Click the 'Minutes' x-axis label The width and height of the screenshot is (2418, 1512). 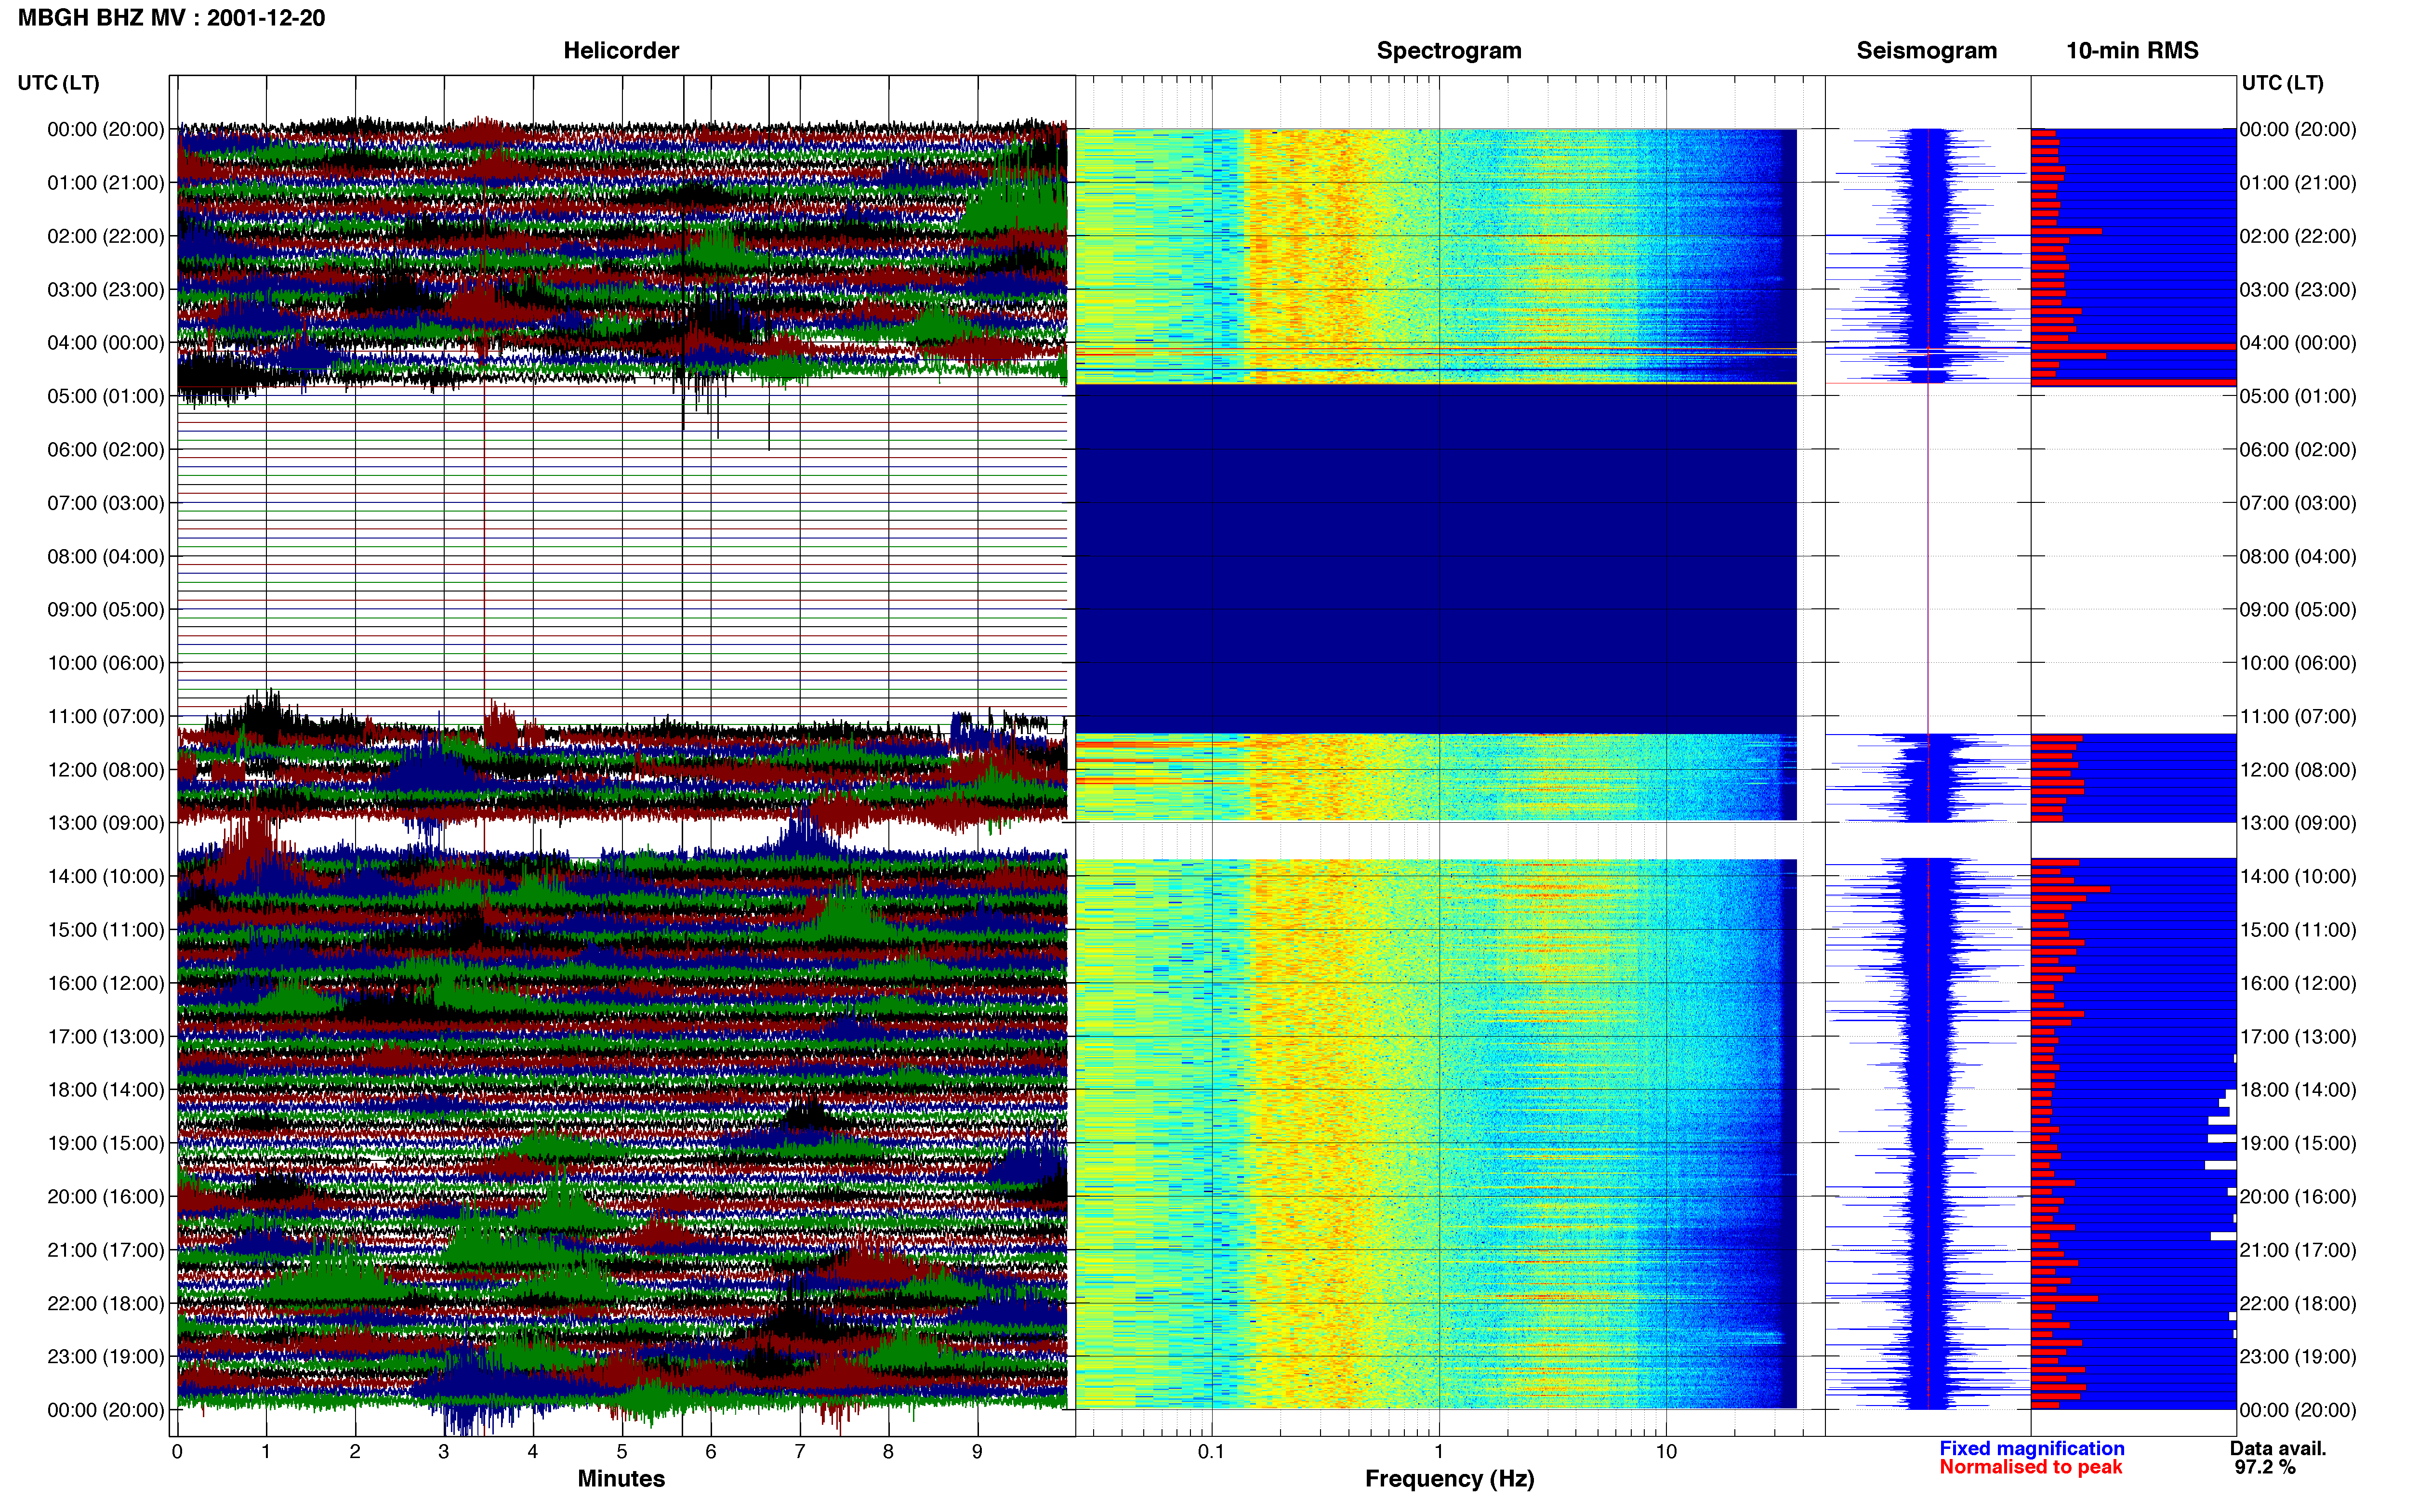pyautogui.click(x=621, y=1478)
